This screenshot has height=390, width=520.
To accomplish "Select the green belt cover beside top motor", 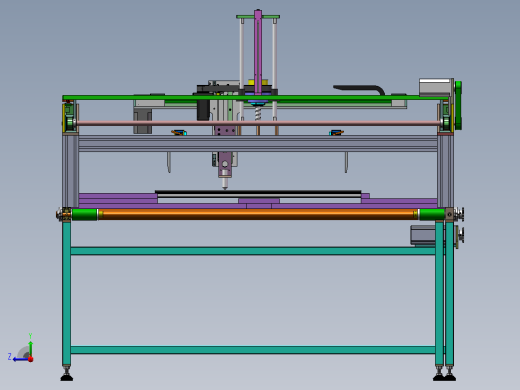I will point(458,105).
